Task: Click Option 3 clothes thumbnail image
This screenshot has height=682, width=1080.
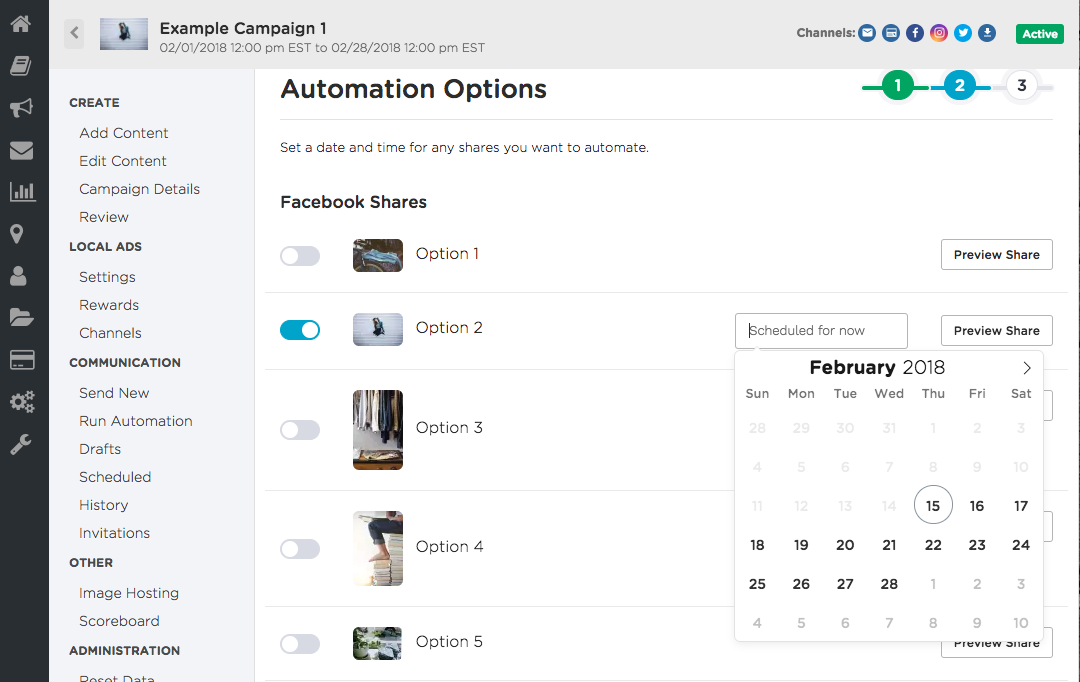Action: tap(378, 430)
